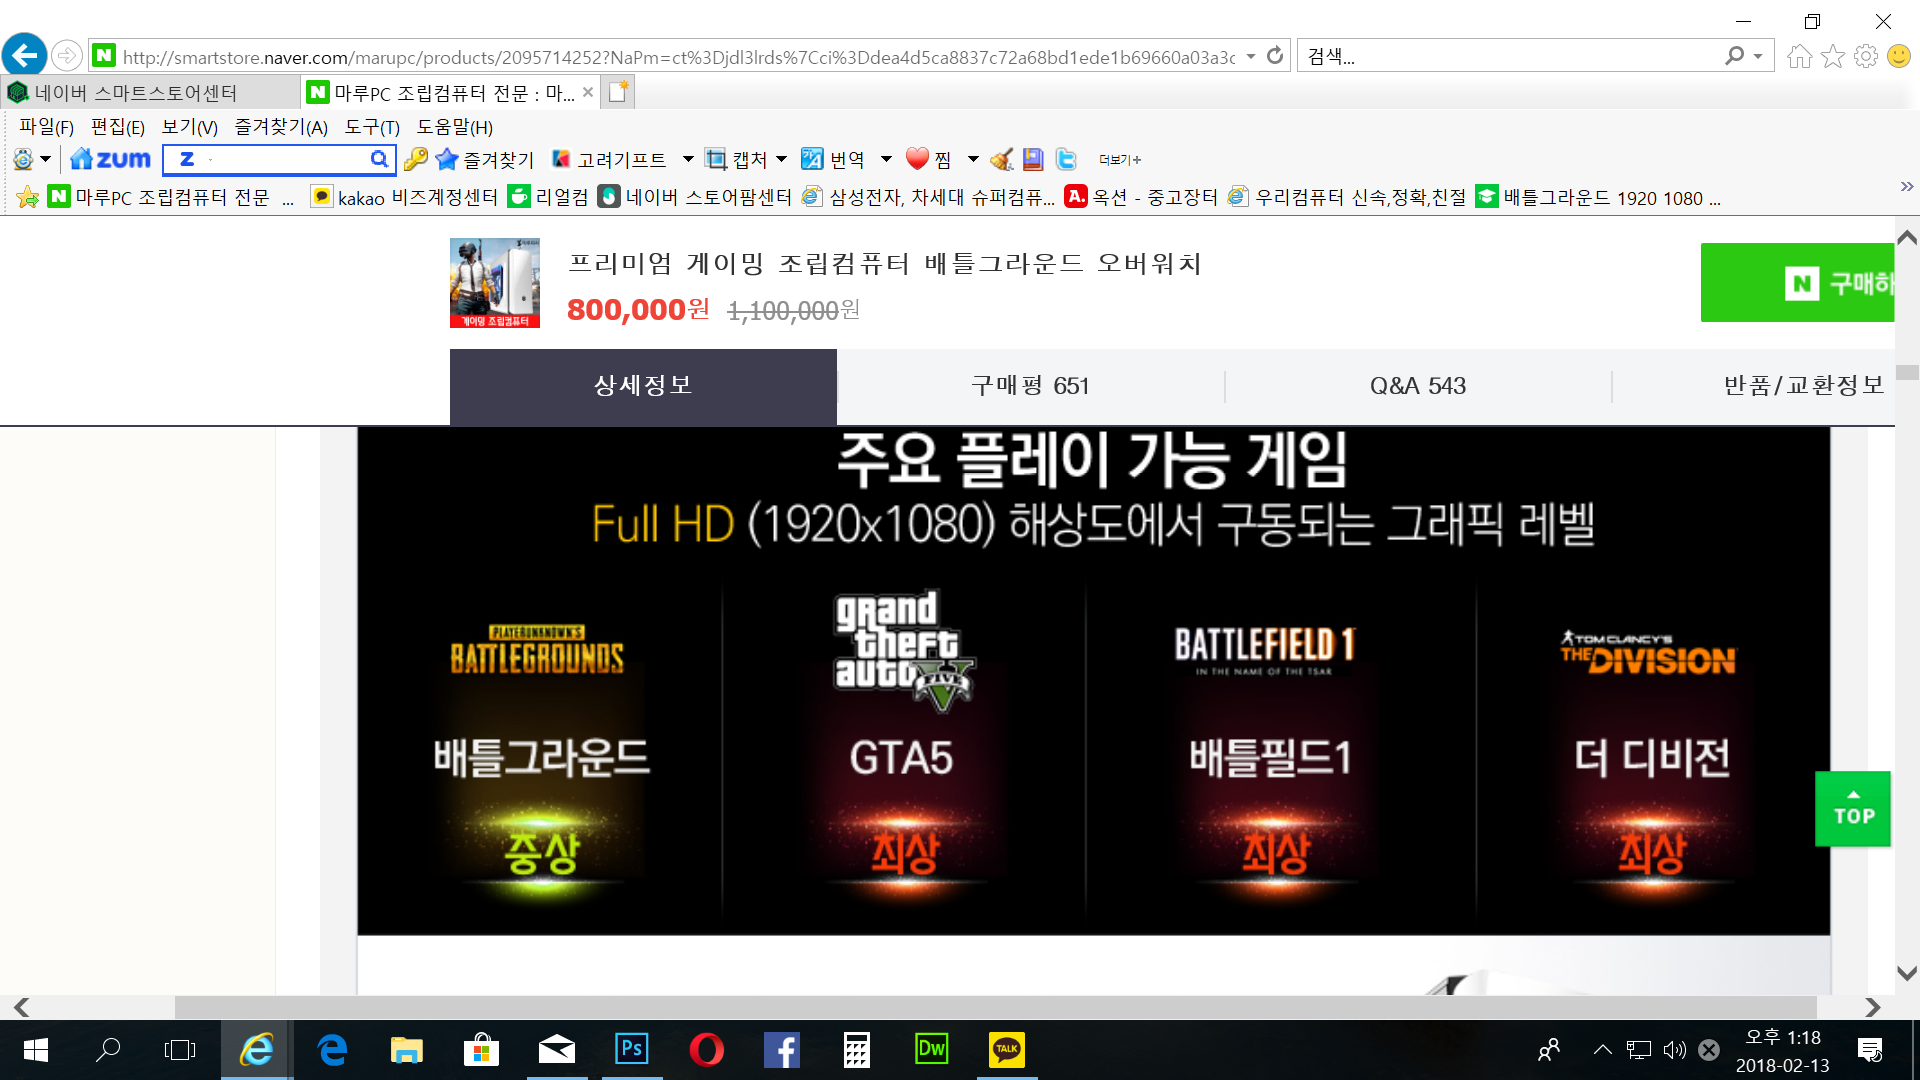The image size is (1920, 1080).
Task: Open 즐겨찾기 in the zum toolbar
Action: click(485, 160)
